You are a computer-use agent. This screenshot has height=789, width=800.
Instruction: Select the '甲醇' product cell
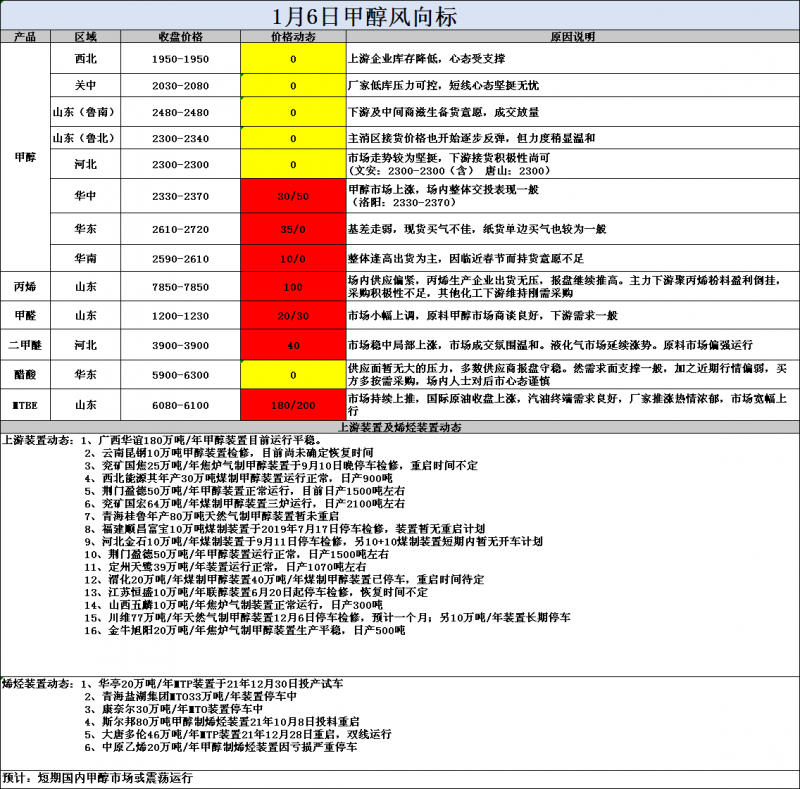click(x=25, y=157)
